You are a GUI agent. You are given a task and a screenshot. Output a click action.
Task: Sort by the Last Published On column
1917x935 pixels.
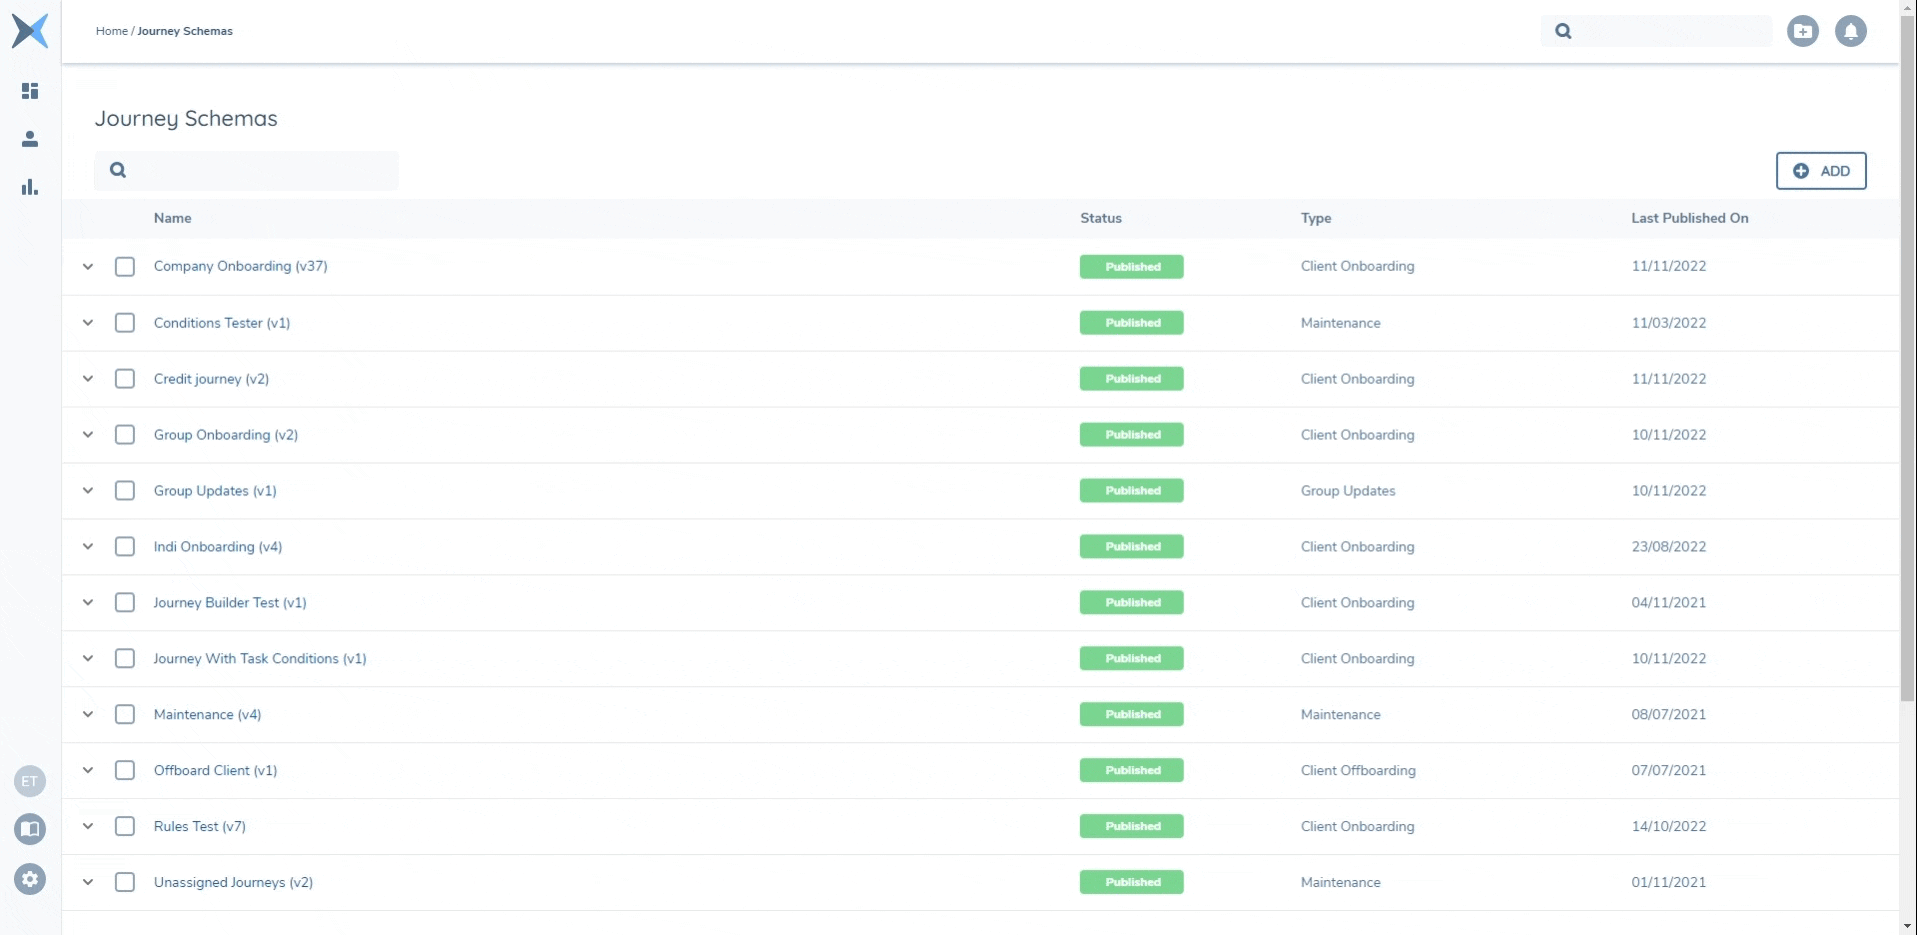point(1689,218)
